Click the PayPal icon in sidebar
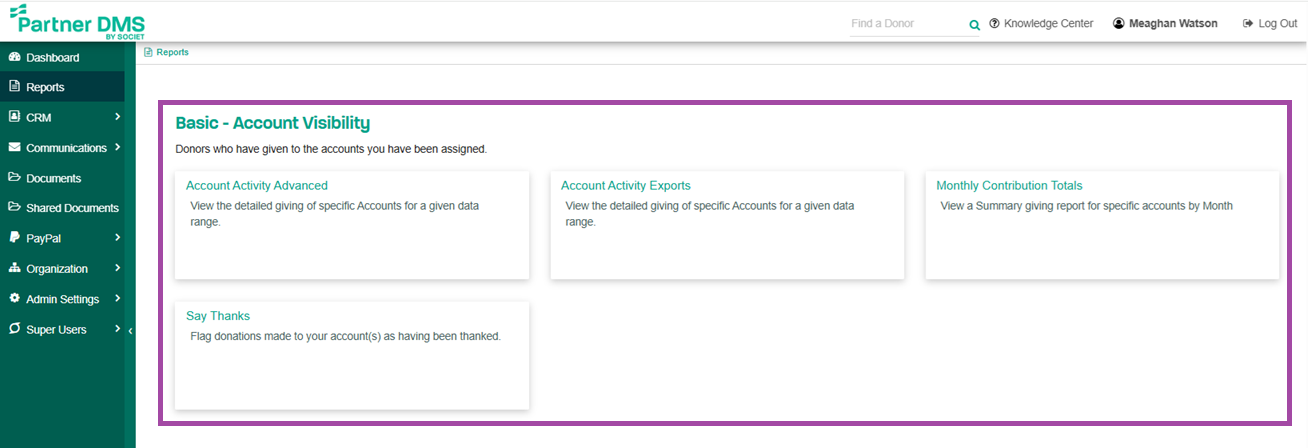 [x=14, y=238]
